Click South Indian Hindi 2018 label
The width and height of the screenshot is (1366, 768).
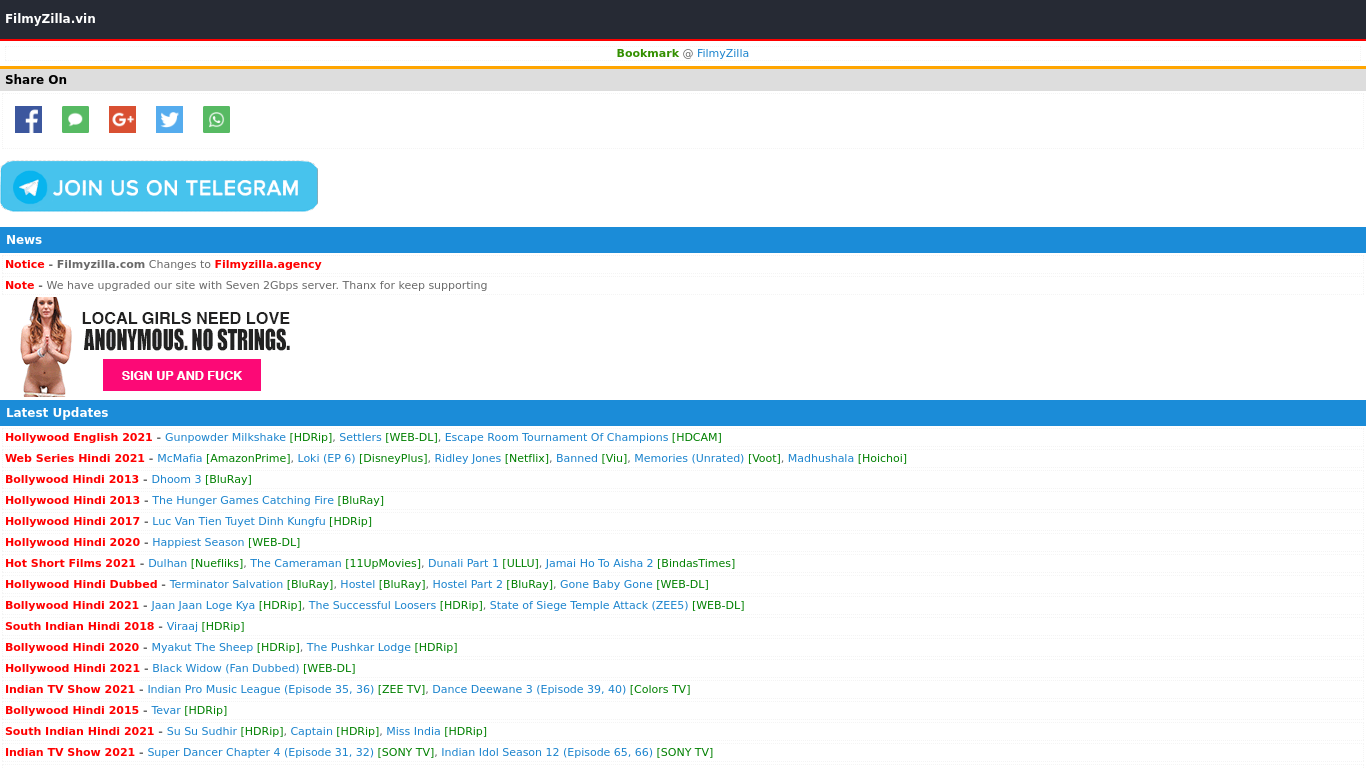click(80, 627)
